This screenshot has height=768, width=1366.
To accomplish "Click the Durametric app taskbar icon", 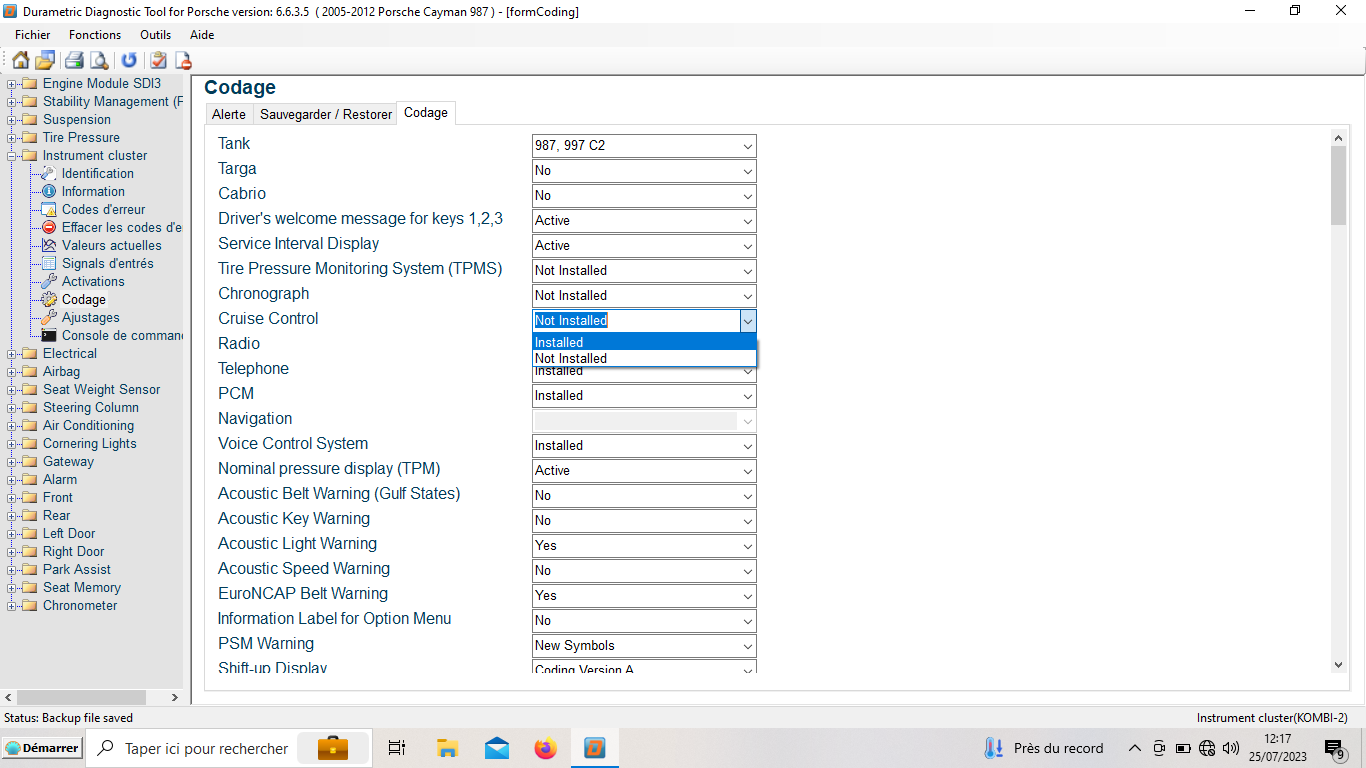I will click(x=595, y=748).
